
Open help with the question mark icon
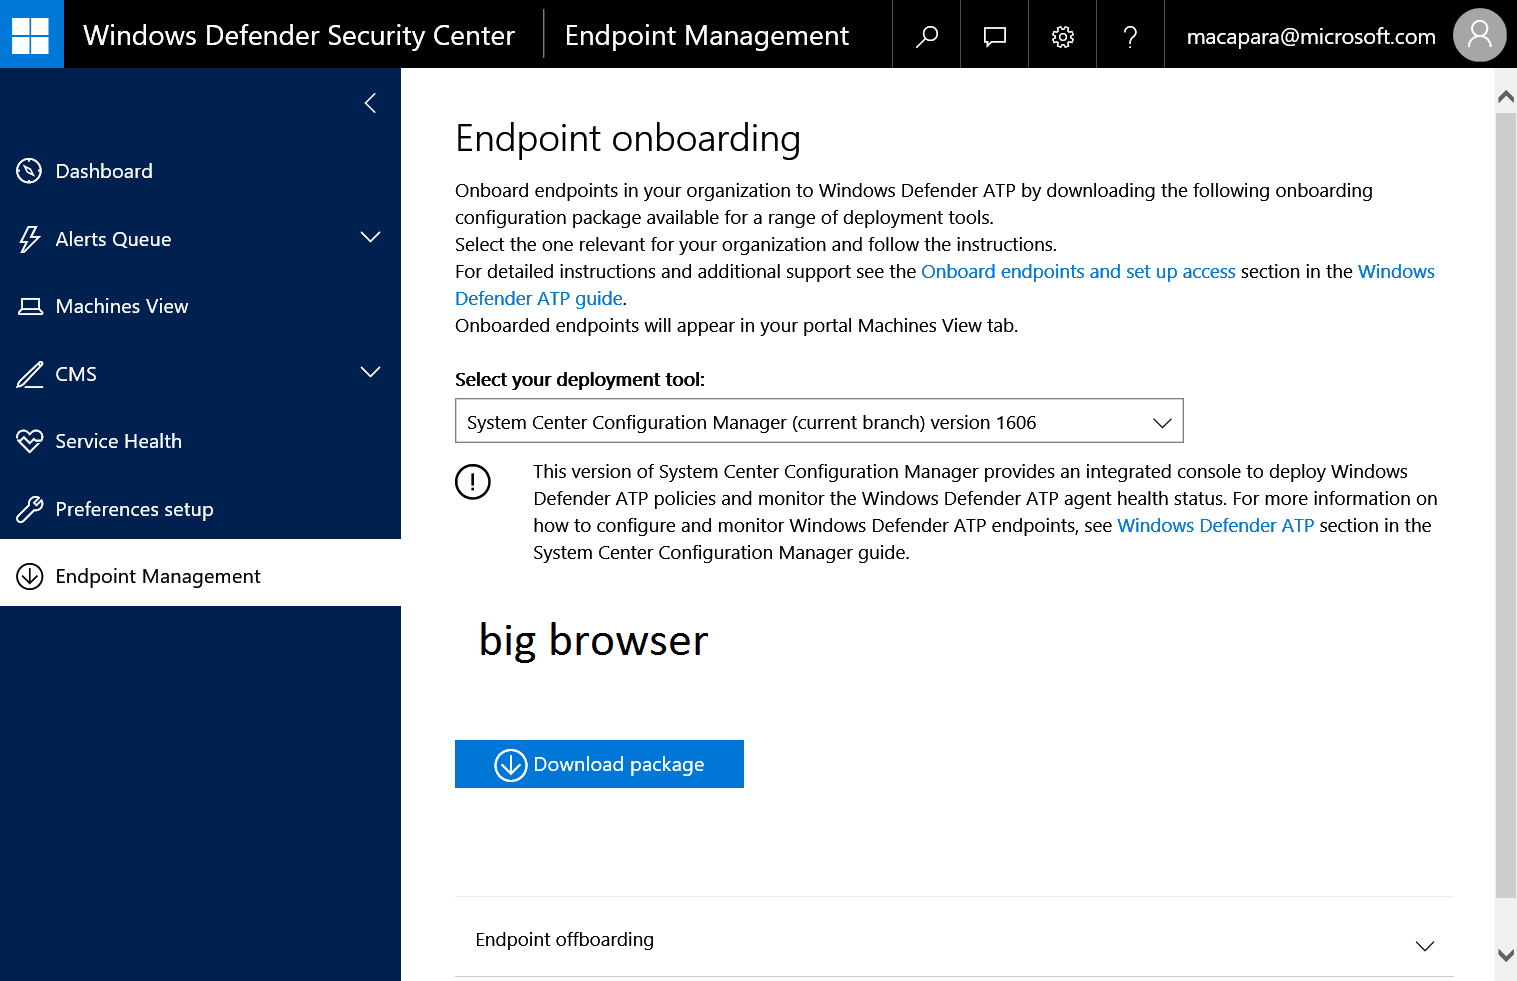pyautogui.click(x=1130, y=36)
